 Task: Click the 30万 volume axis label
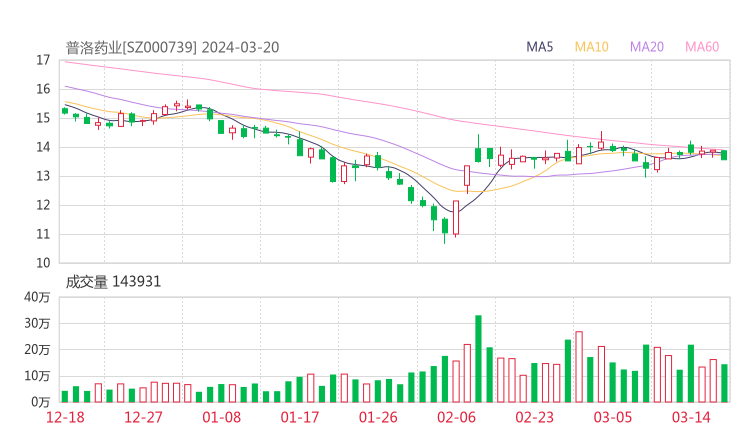37,323
